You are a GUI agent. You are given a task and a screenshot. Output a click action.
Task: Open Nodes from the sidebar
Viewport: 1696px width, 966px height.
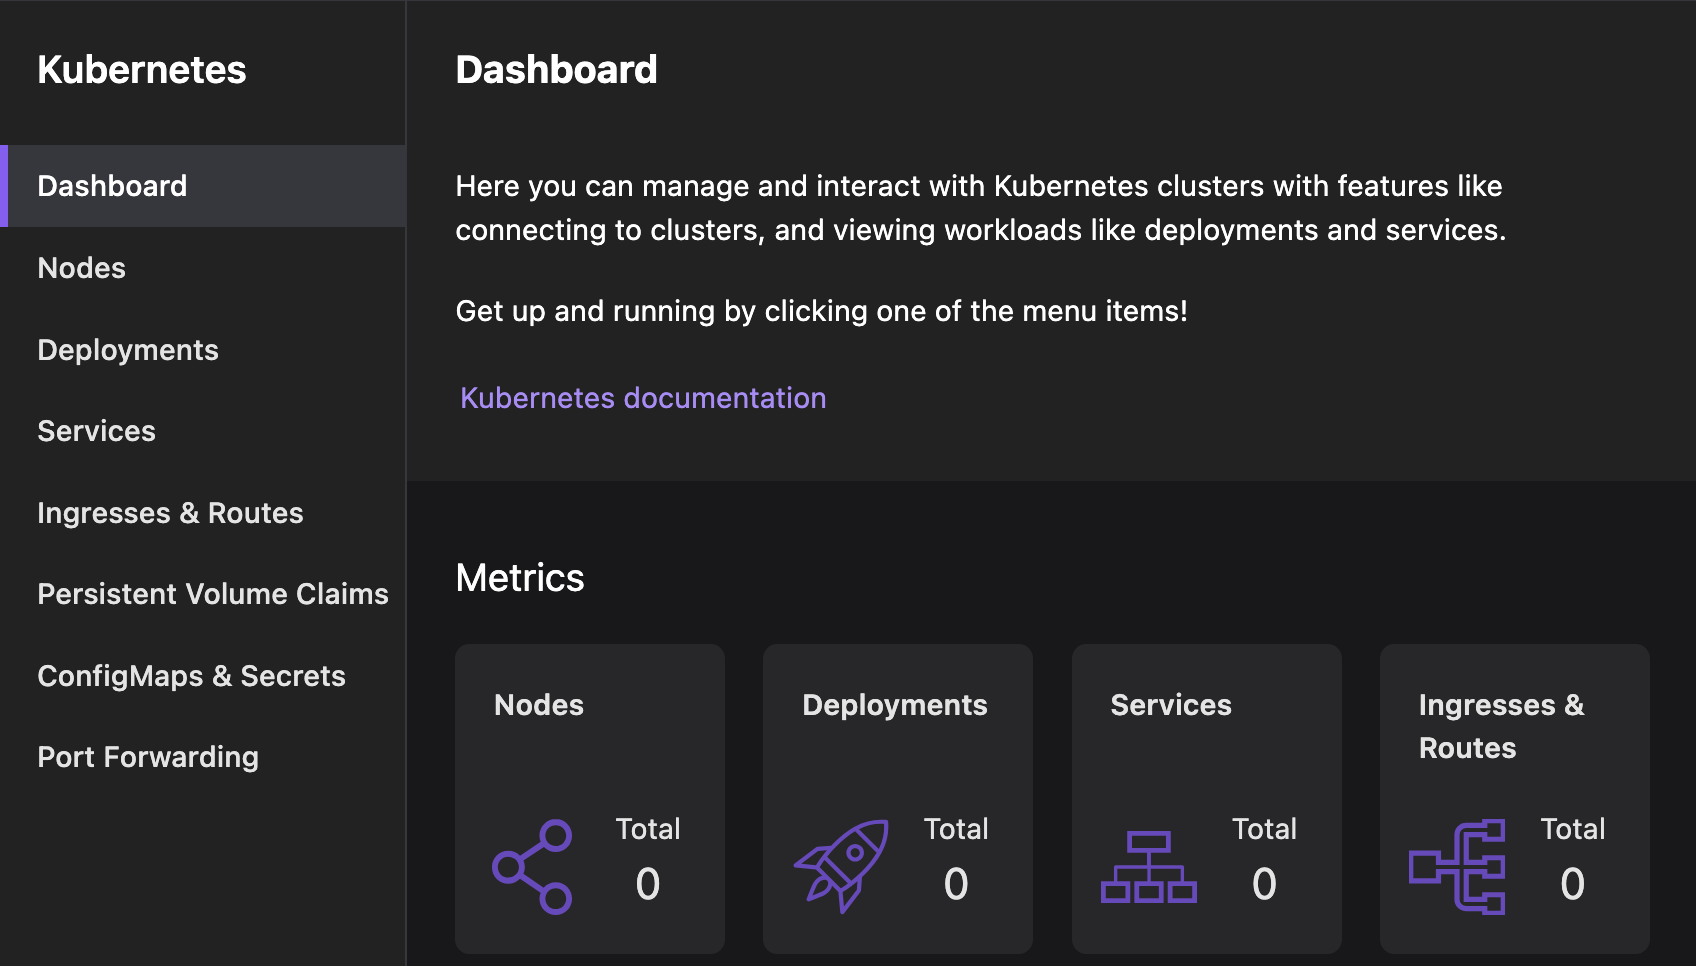(x=203, y=268)
